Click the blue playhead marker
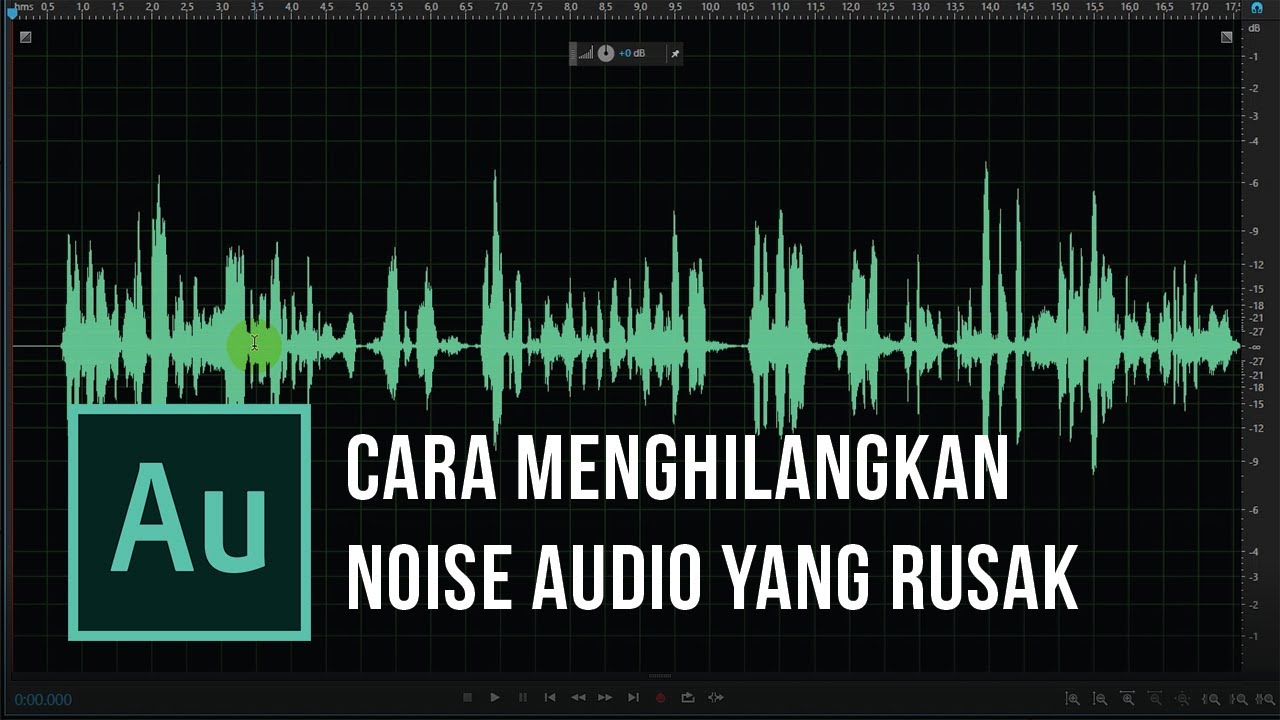The image size is (1280, 720). coord(12,13)
